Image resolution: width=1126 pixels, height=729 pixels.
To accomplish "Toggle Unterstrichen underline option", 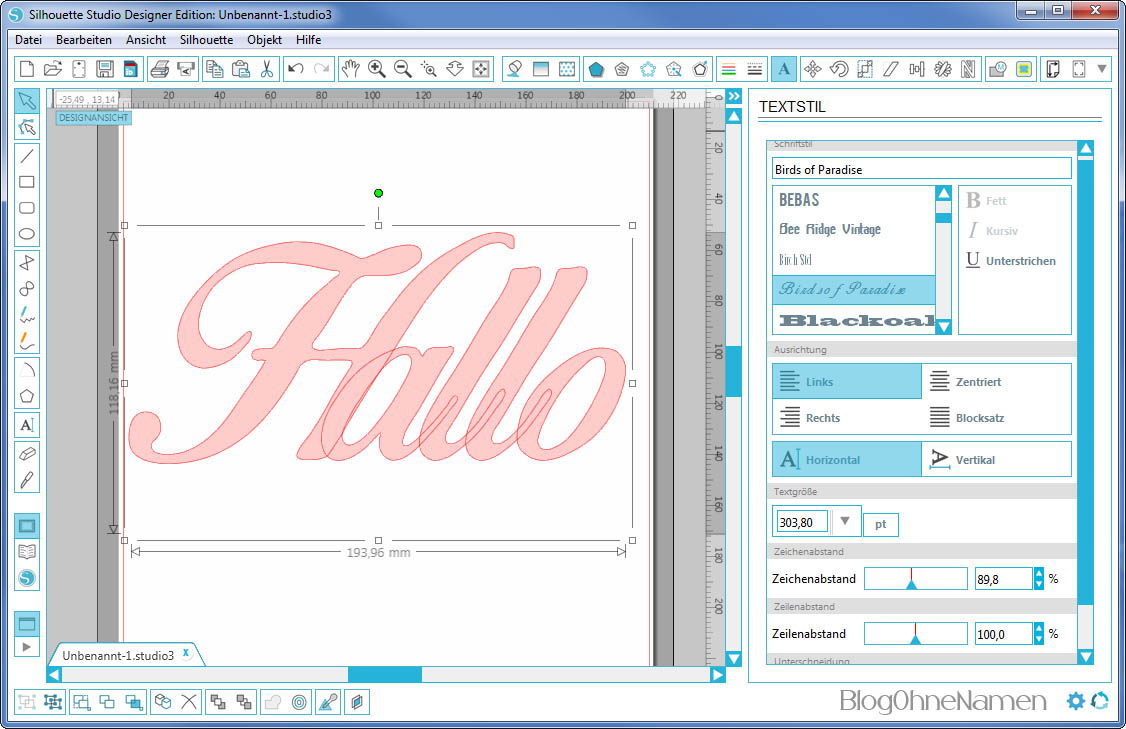I will coord(1011,261).
